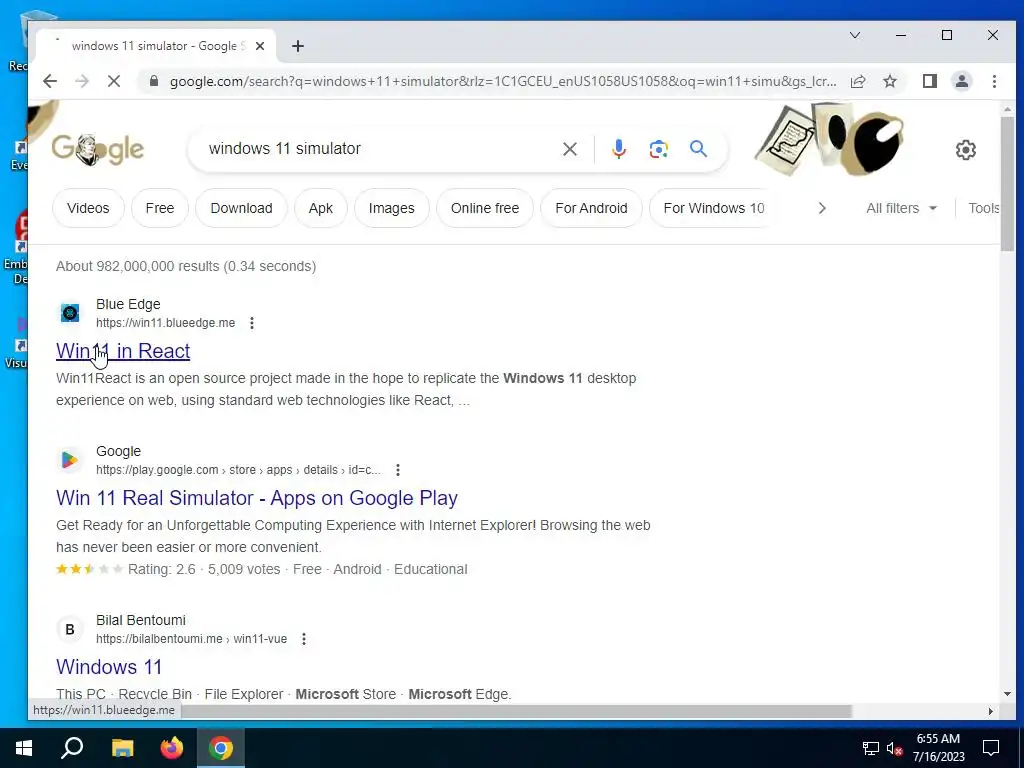Share this page via the share icon
Screen dimensions: 1024x768
[858, 81]
